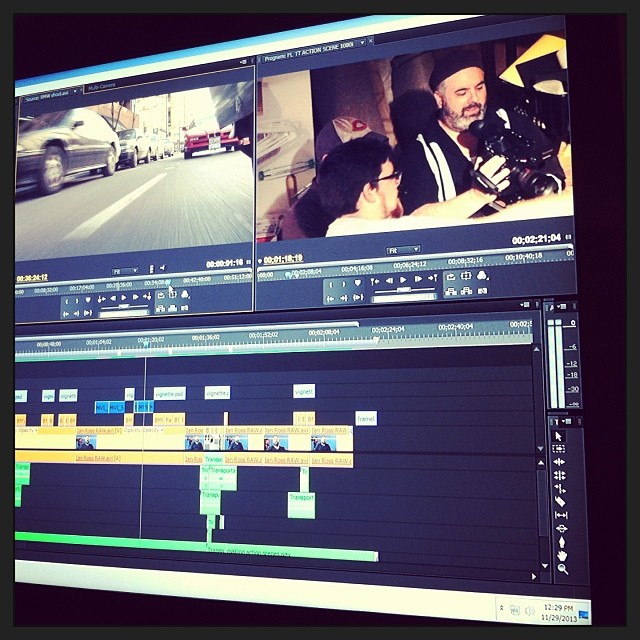
Task: Select the green Transport audio clip
Action: click(x=301, y=503)
